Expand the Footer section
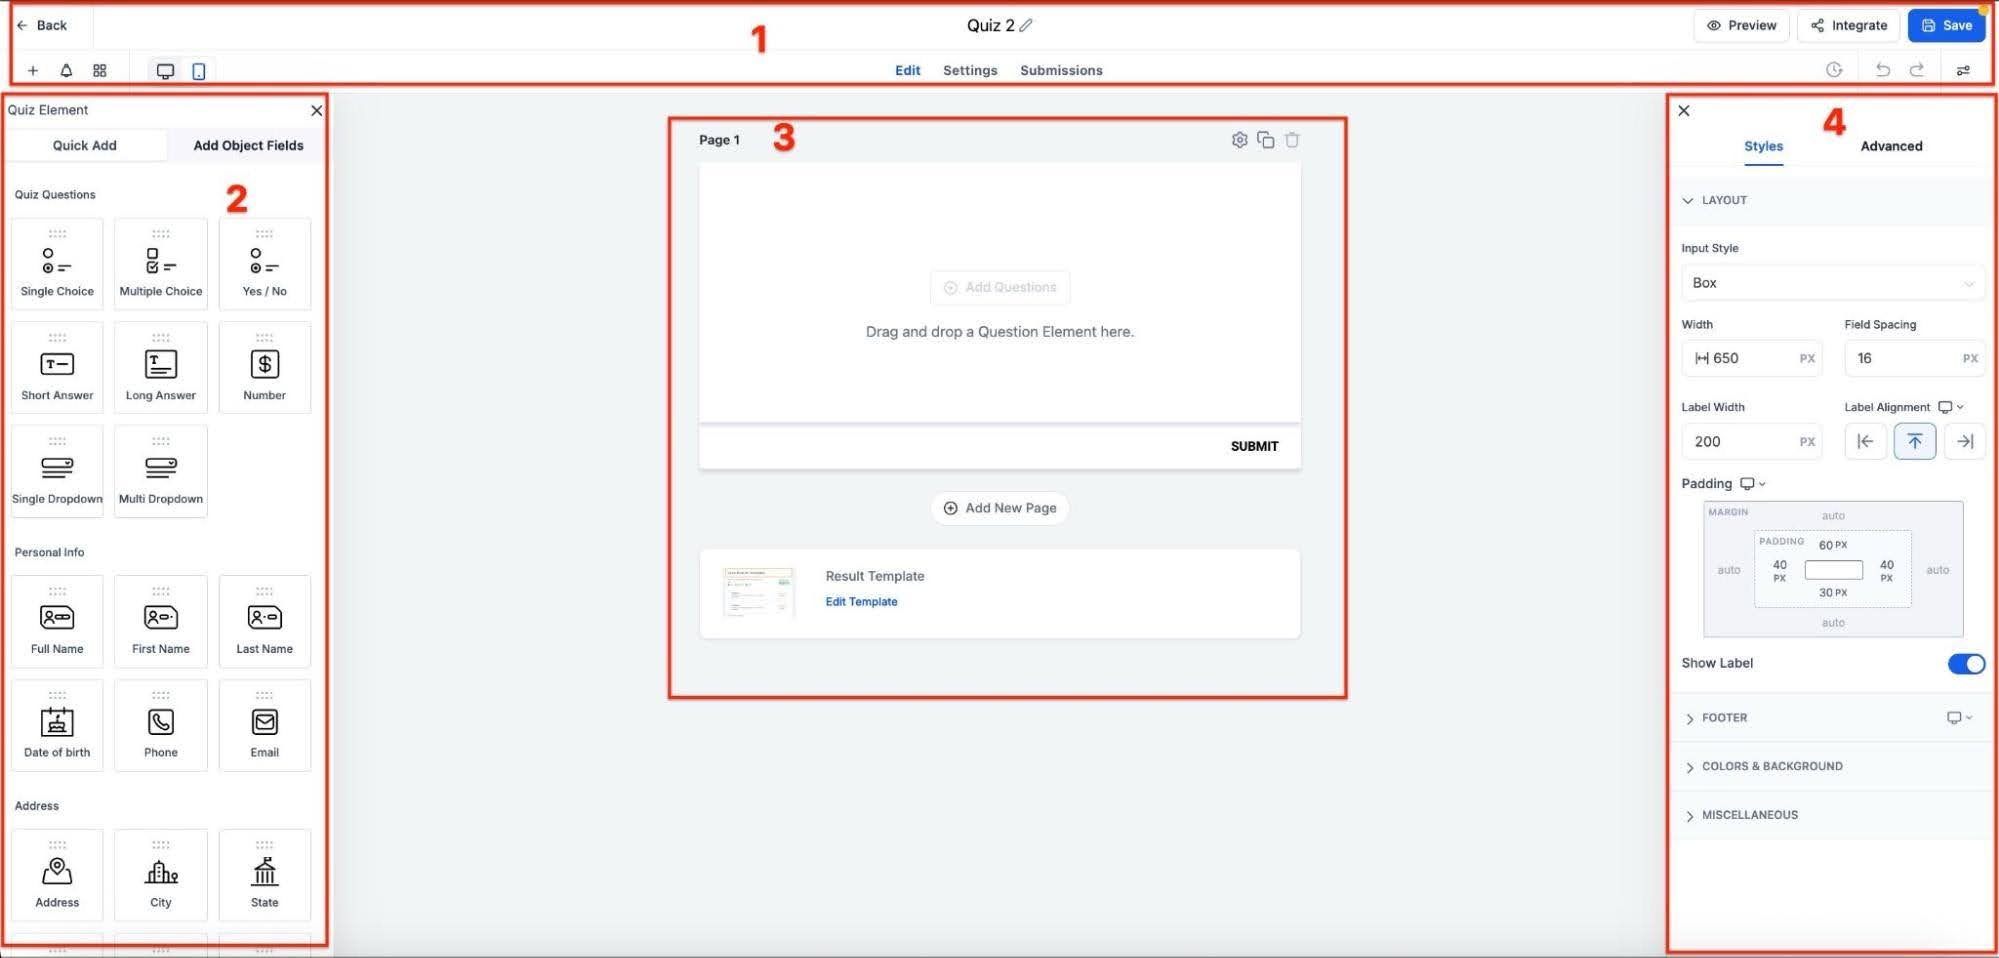Viewport: 1999px width, 958px height. pyautogui.click(x=1725, y=717)
